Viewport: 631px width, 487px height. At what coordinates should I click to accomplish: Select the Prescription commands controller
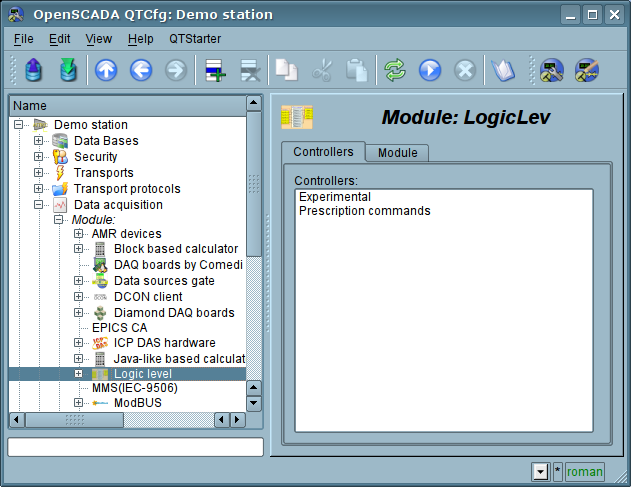[x=365, y=211]
